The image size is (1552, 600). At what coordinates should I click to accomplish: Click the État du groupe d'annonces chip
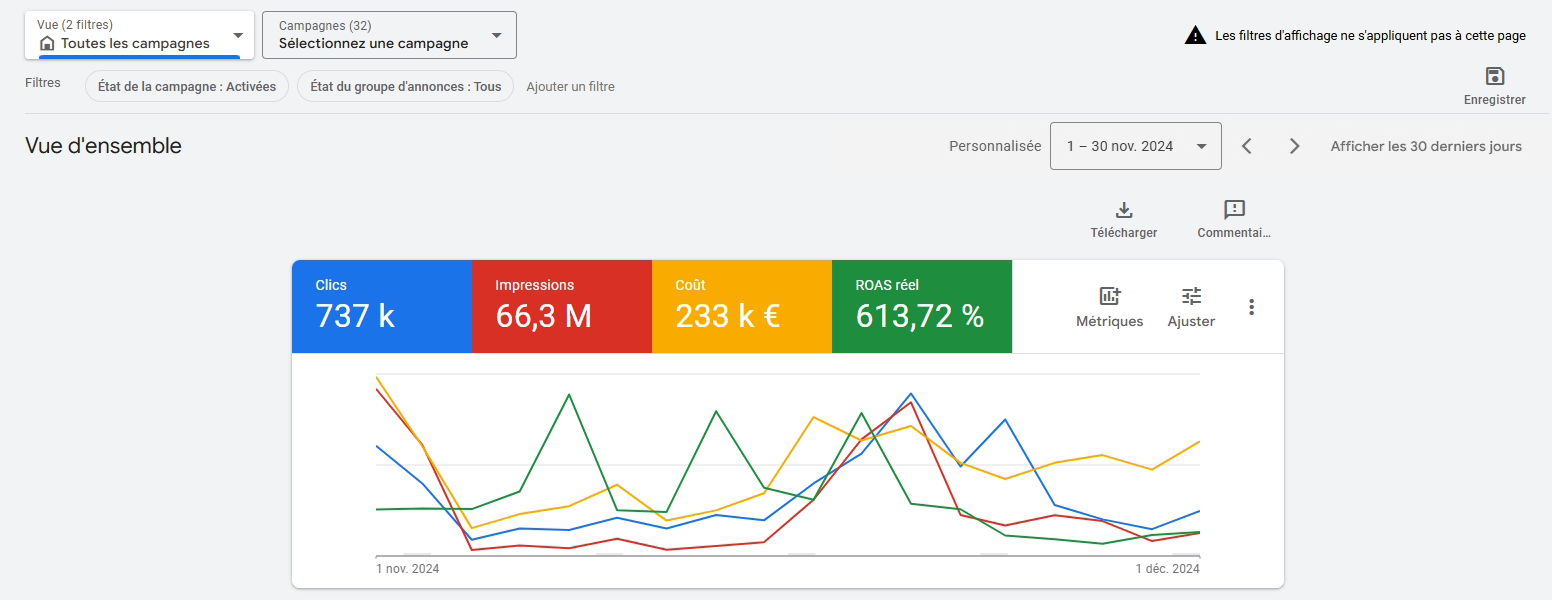click(x=405, y=87)
